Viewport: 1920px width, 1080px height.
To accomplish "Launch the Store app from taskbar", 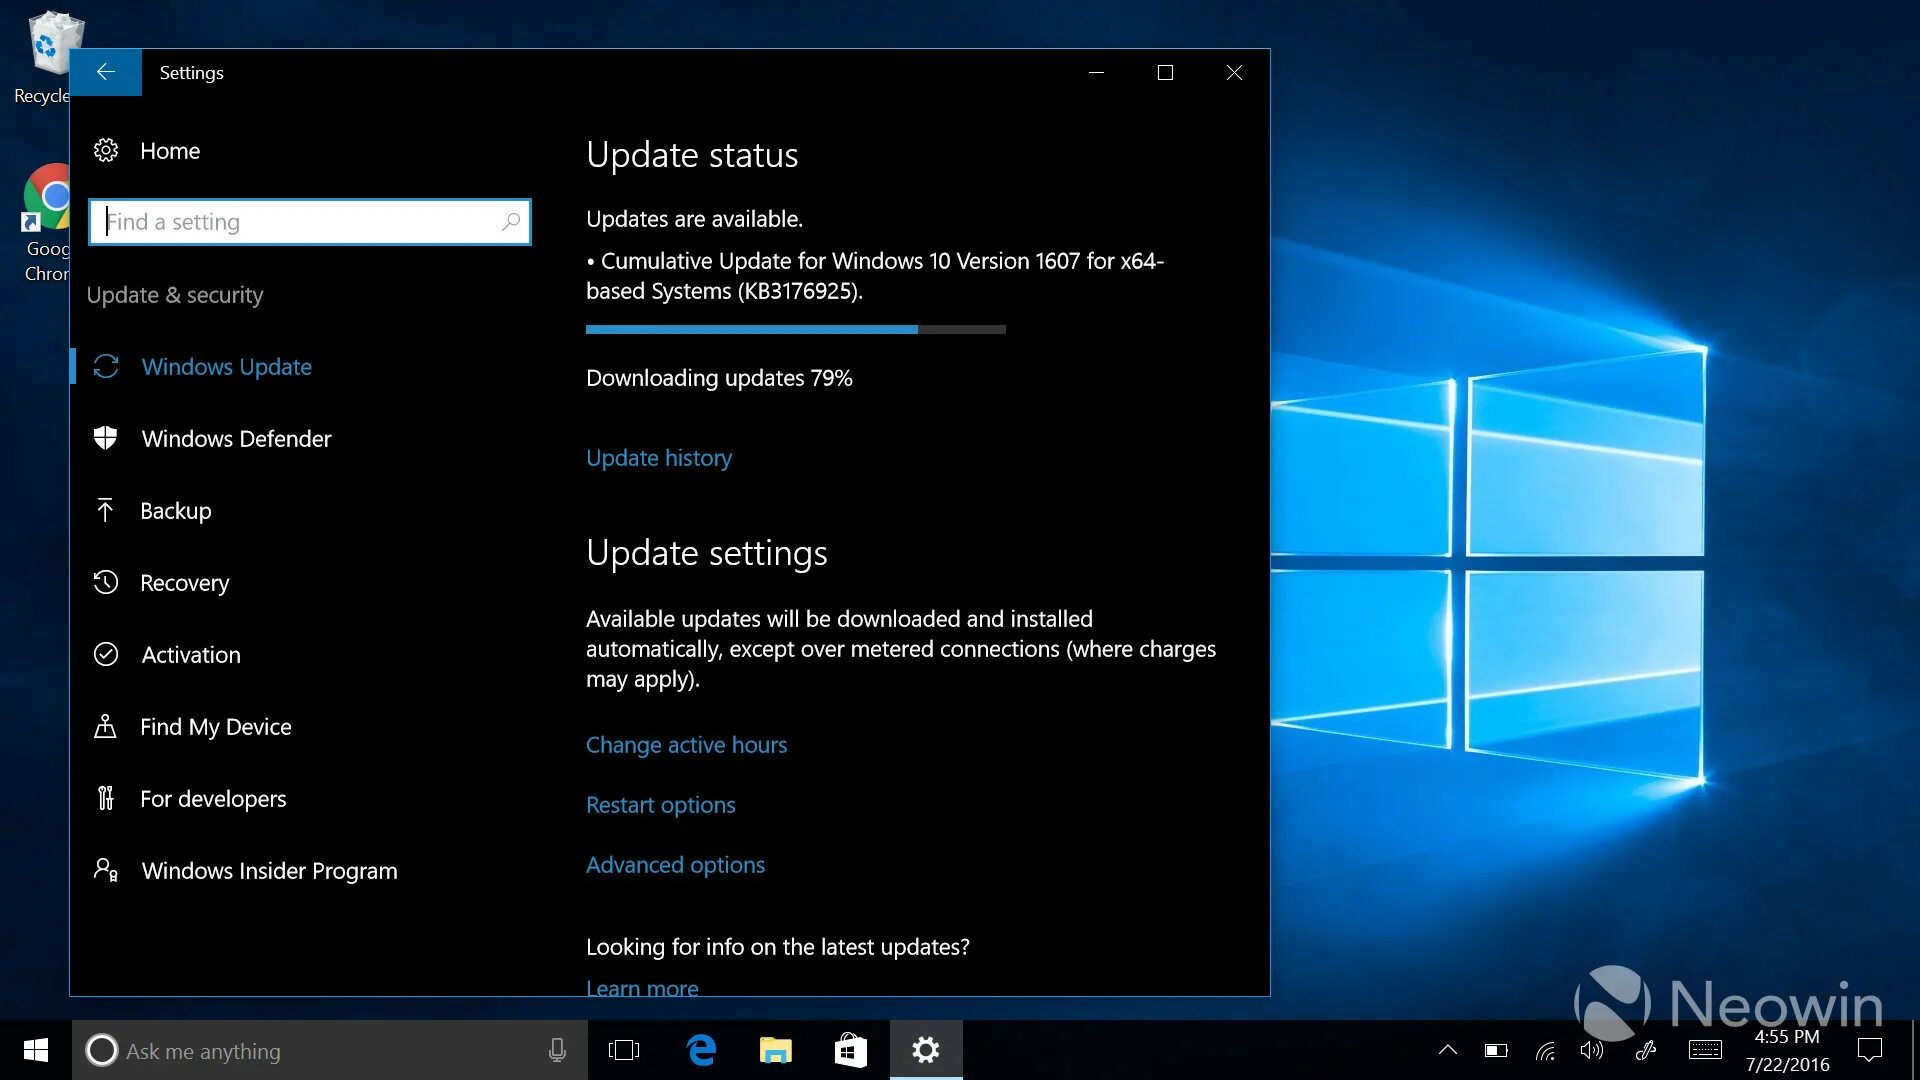I will tap(850, 1050).
